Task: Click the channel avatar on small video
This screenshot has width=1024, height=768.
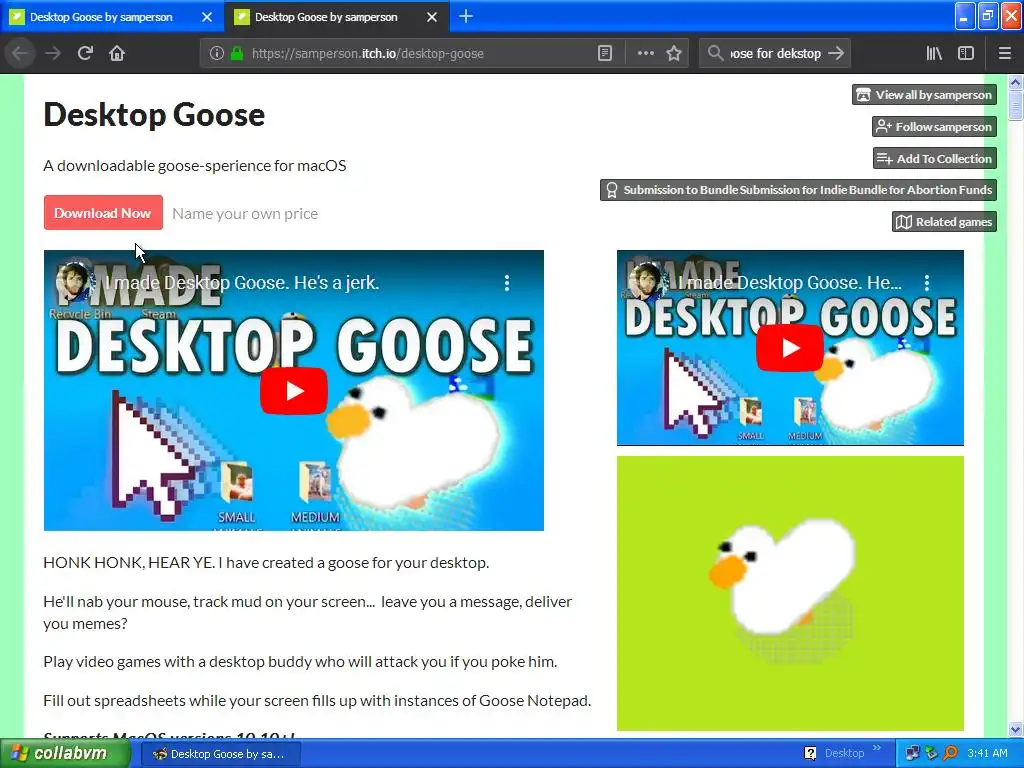Action: coord(647,282)
